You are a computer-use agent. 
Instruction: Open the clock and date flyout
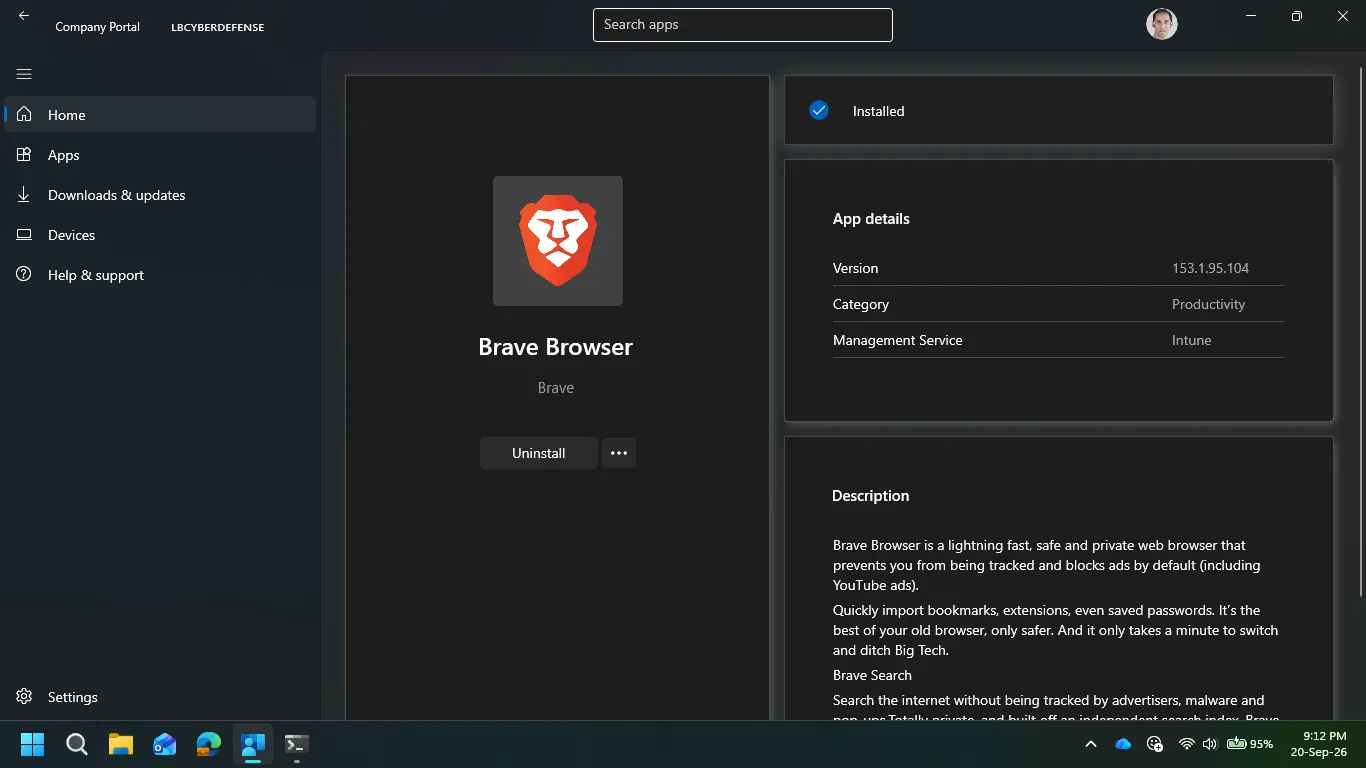[1321, 744]
